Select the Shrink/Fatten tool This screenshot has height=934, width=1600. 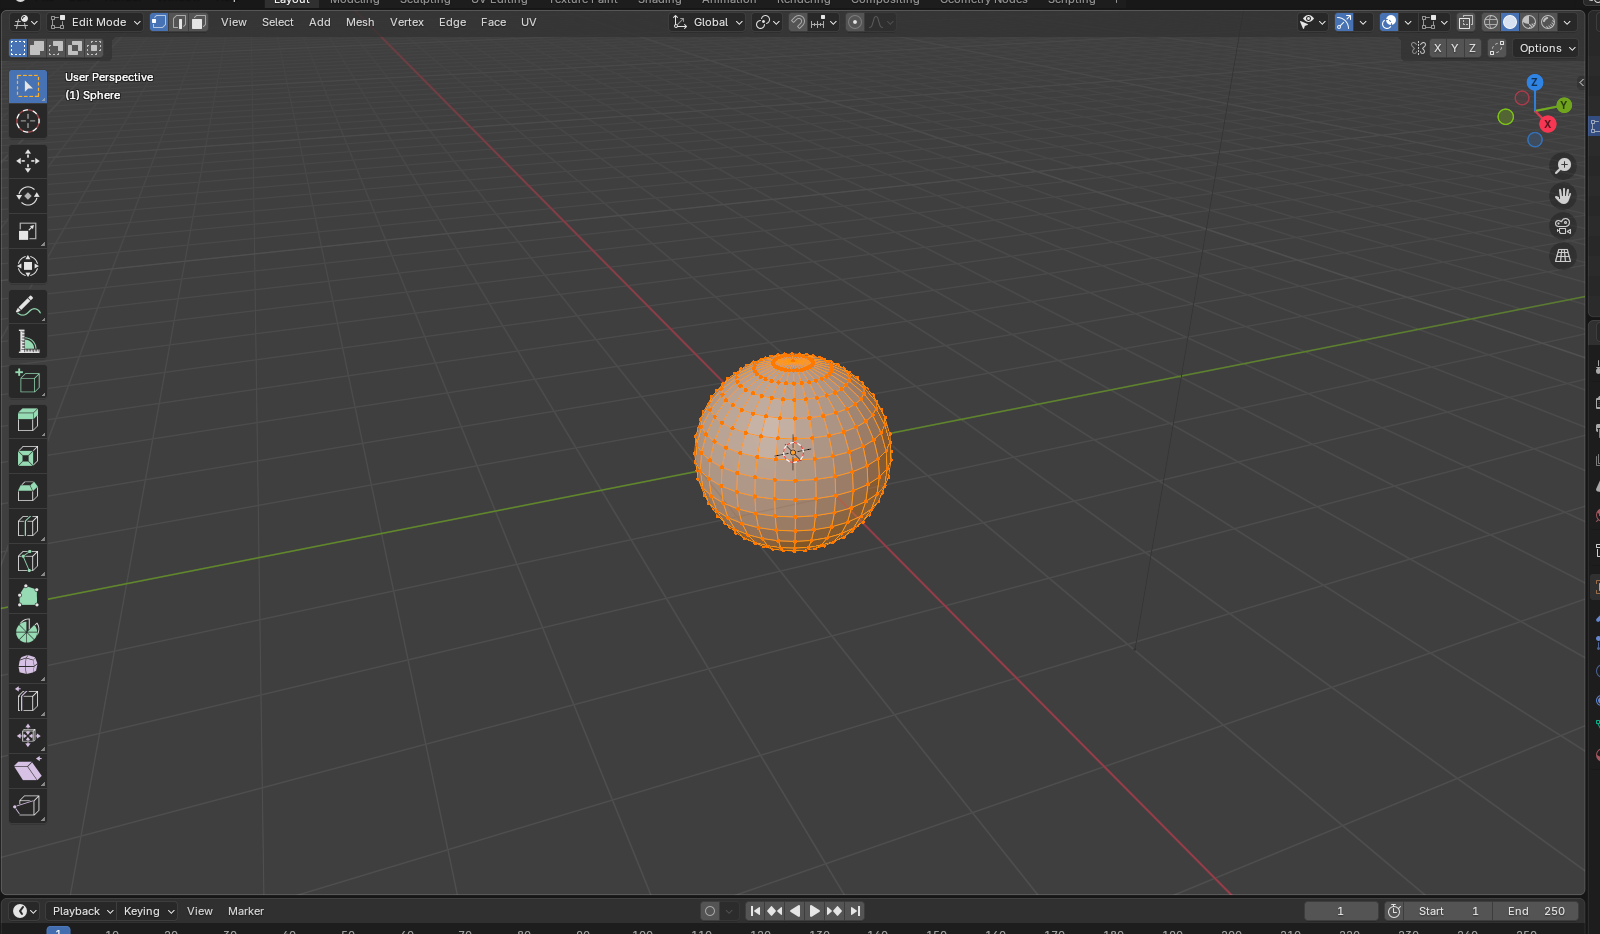pyautogui.click(x=28, y=736)
